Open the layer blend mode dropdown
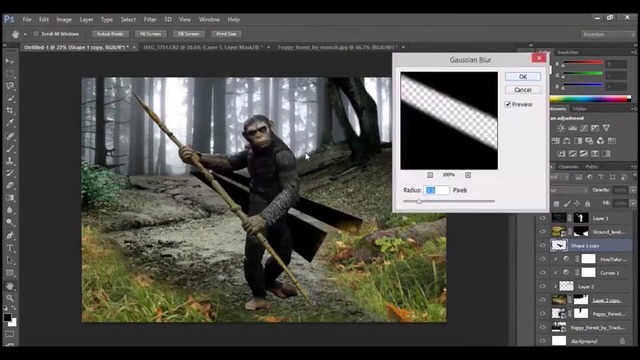This screenshot has width=640, height=360. click(569, 190)
